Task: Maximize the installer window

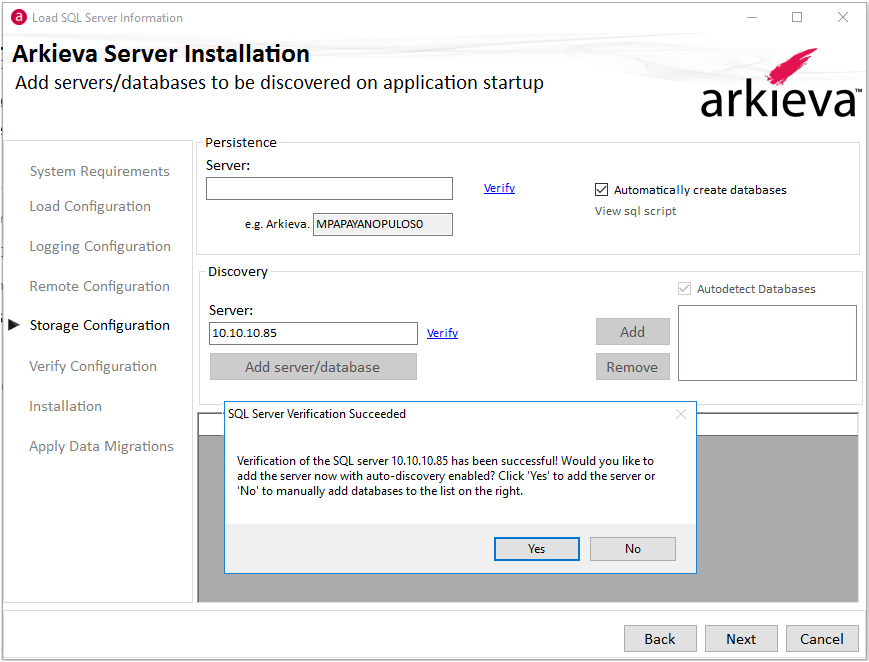Action: click(797, 17)
